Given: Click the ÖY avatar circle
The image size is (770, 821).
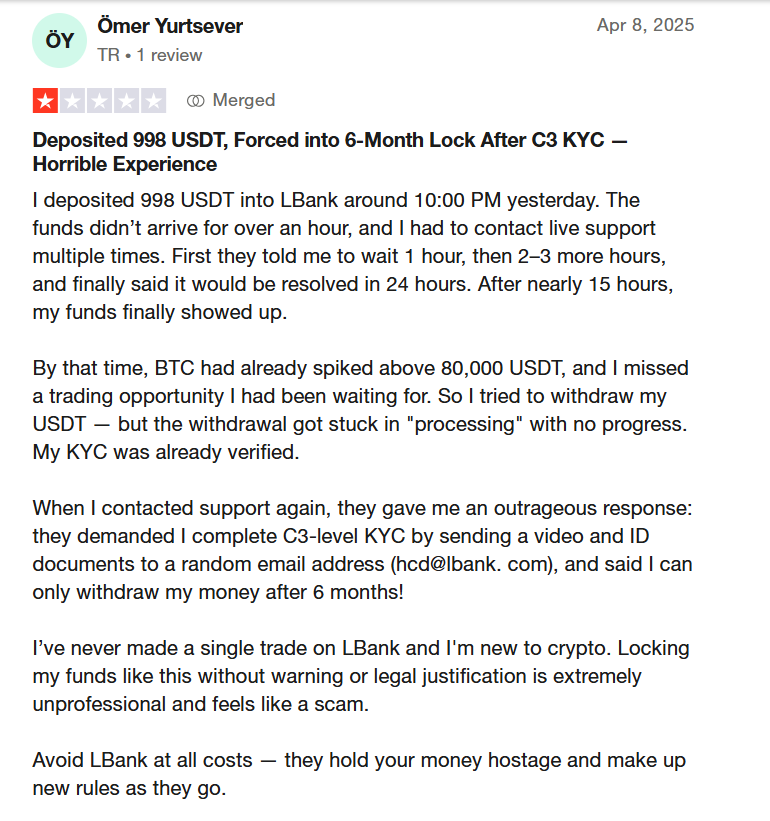Looking at the screenshot, I should click(59, 40).
